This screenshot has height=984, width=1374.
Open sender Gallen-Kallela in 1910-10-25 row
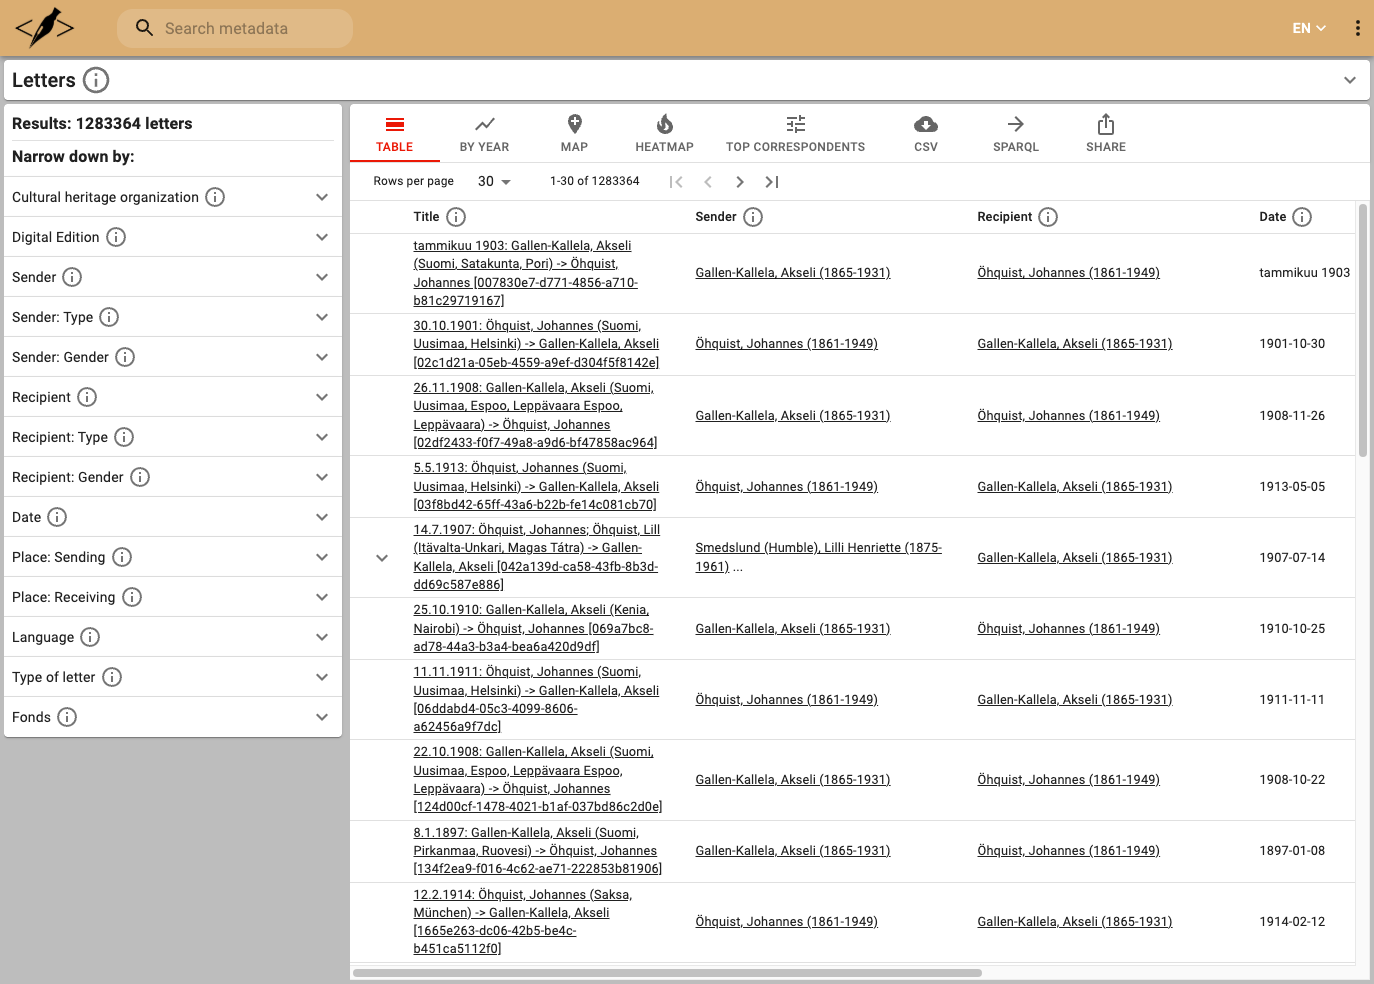792,629
